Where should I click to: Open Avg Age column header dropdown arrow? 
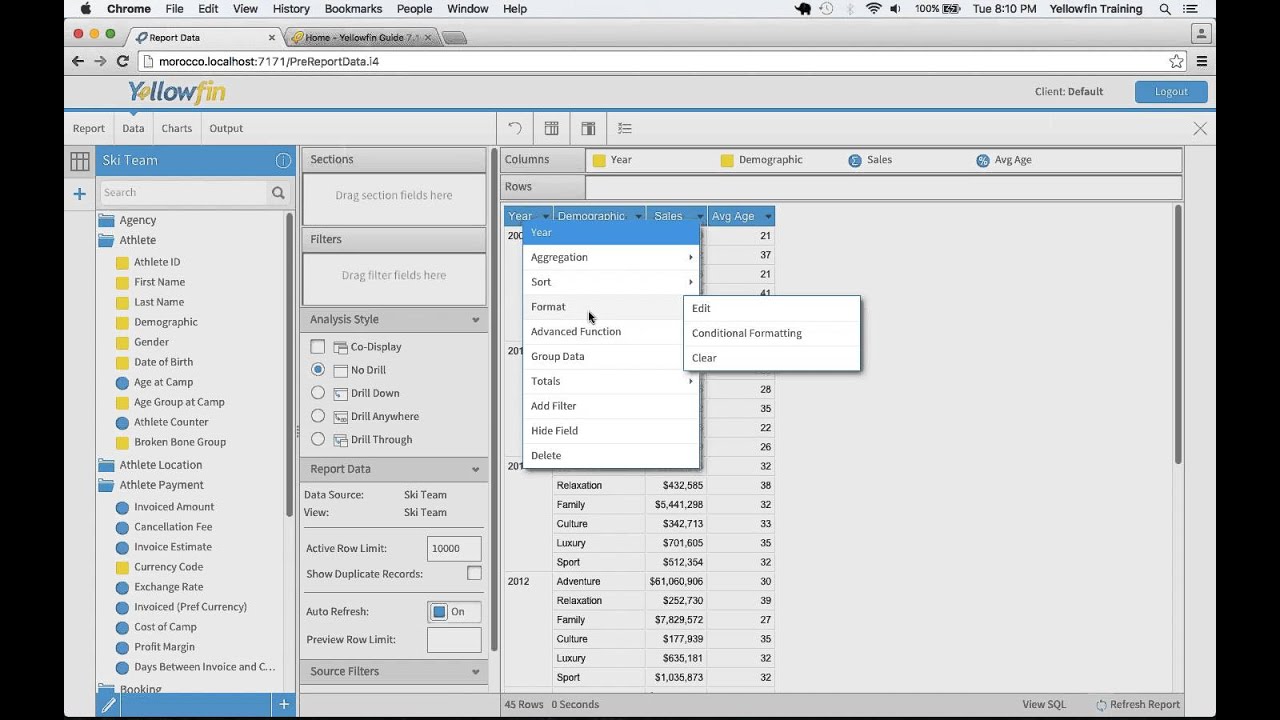768,216
